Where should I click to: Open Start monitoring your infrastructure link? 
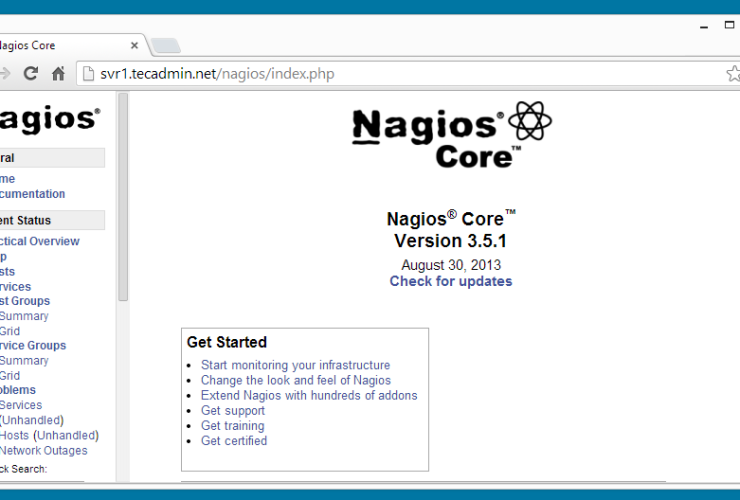click(x=295, y=365)
